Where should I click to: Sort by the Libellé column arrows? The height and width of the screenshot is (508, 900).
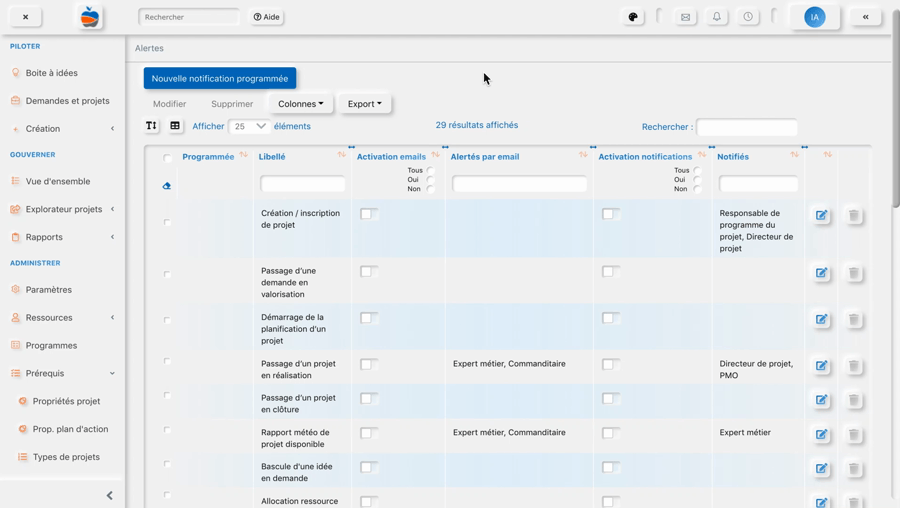(x=342, y=155)
